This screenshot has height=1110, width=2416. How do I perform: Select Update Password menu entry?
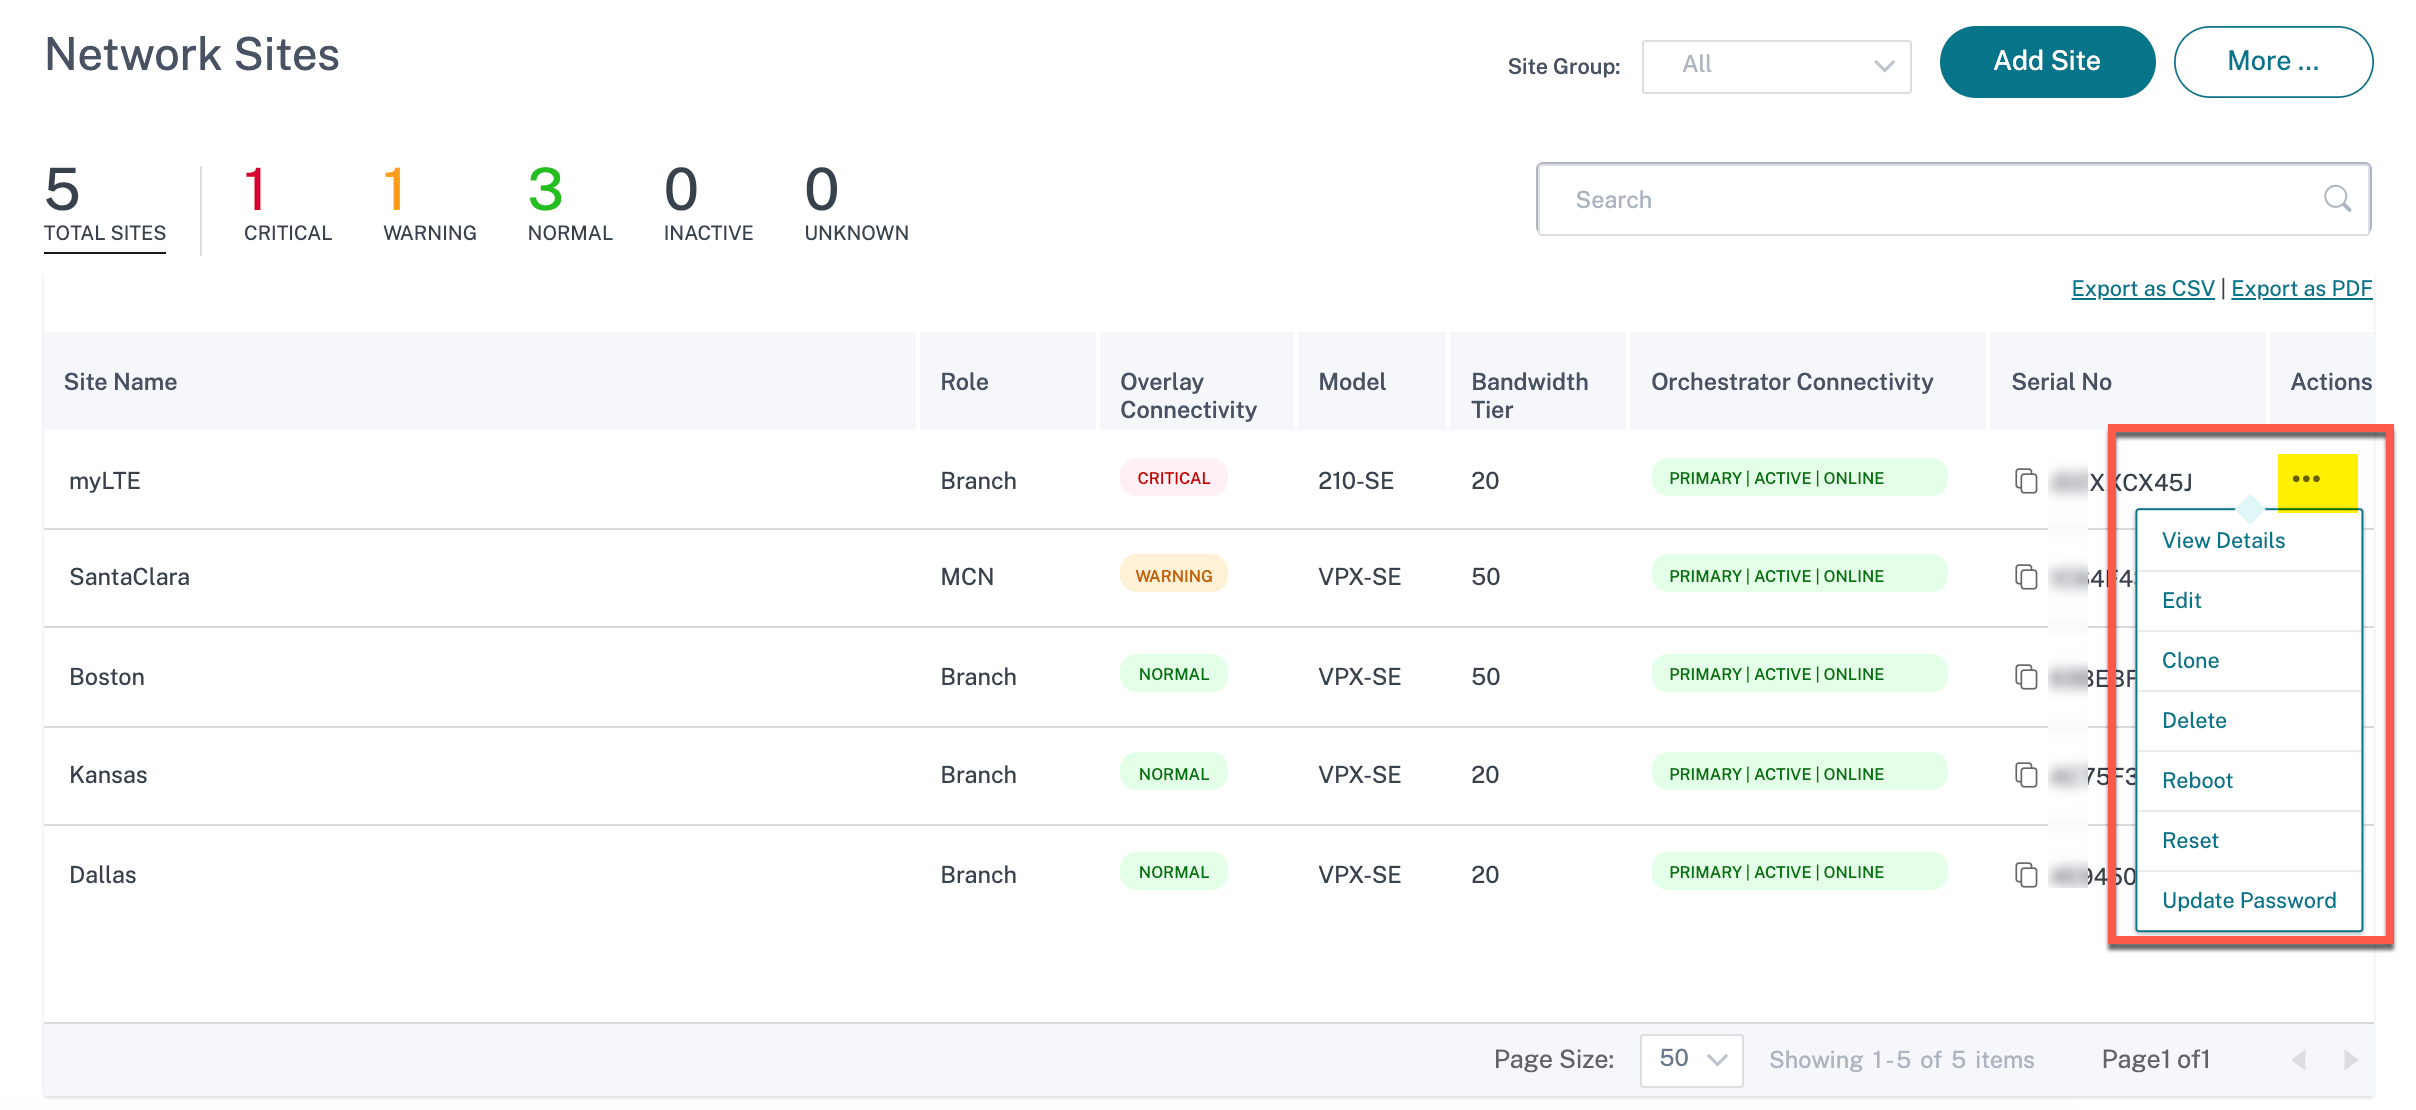(x=2249, y=901)
